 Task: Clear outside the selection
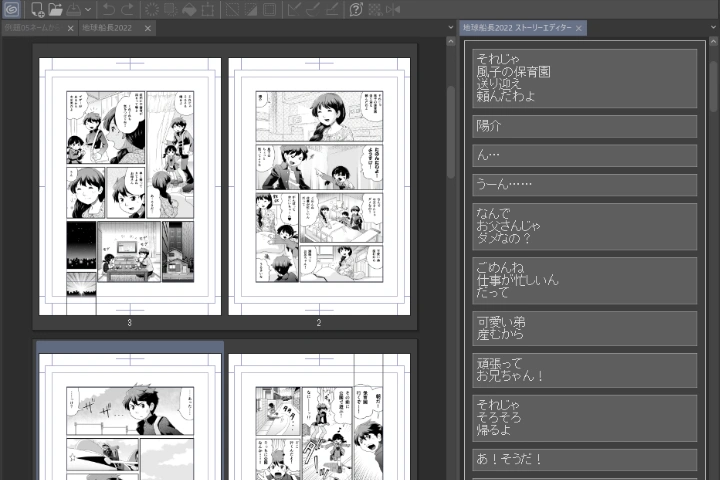coord(170,9)
